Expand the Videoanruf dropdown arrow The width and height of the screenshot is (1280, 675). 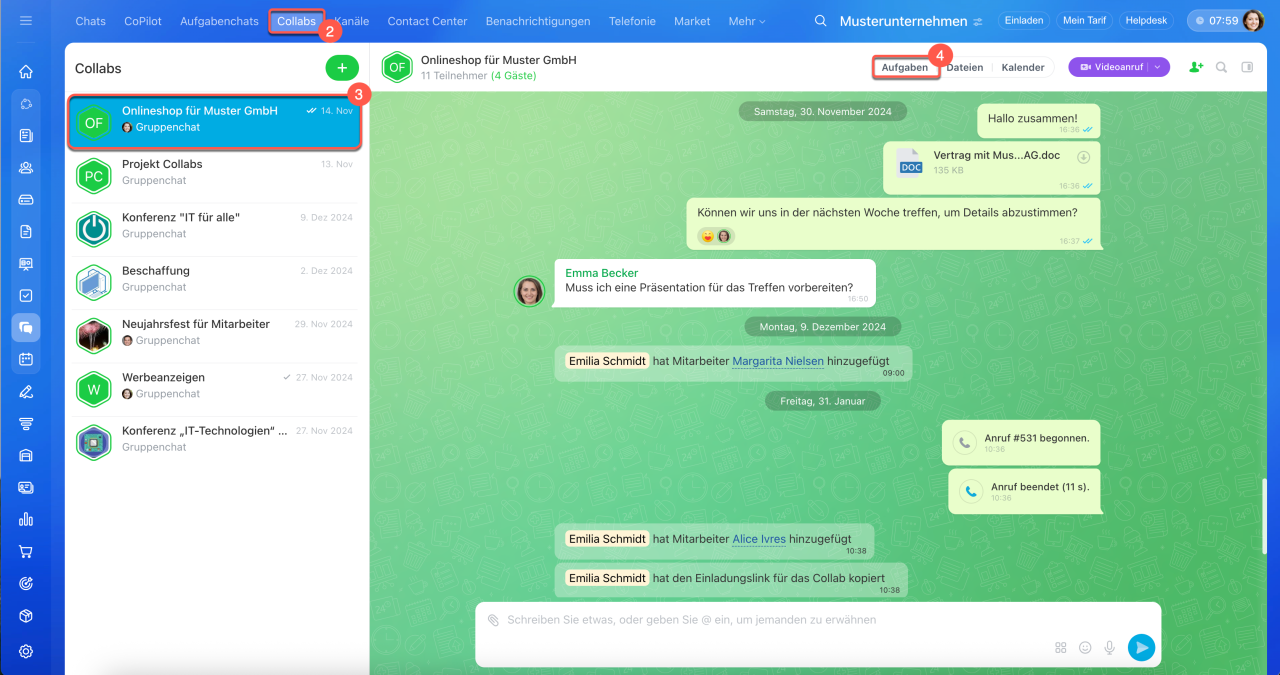(x=1158, y=67)
